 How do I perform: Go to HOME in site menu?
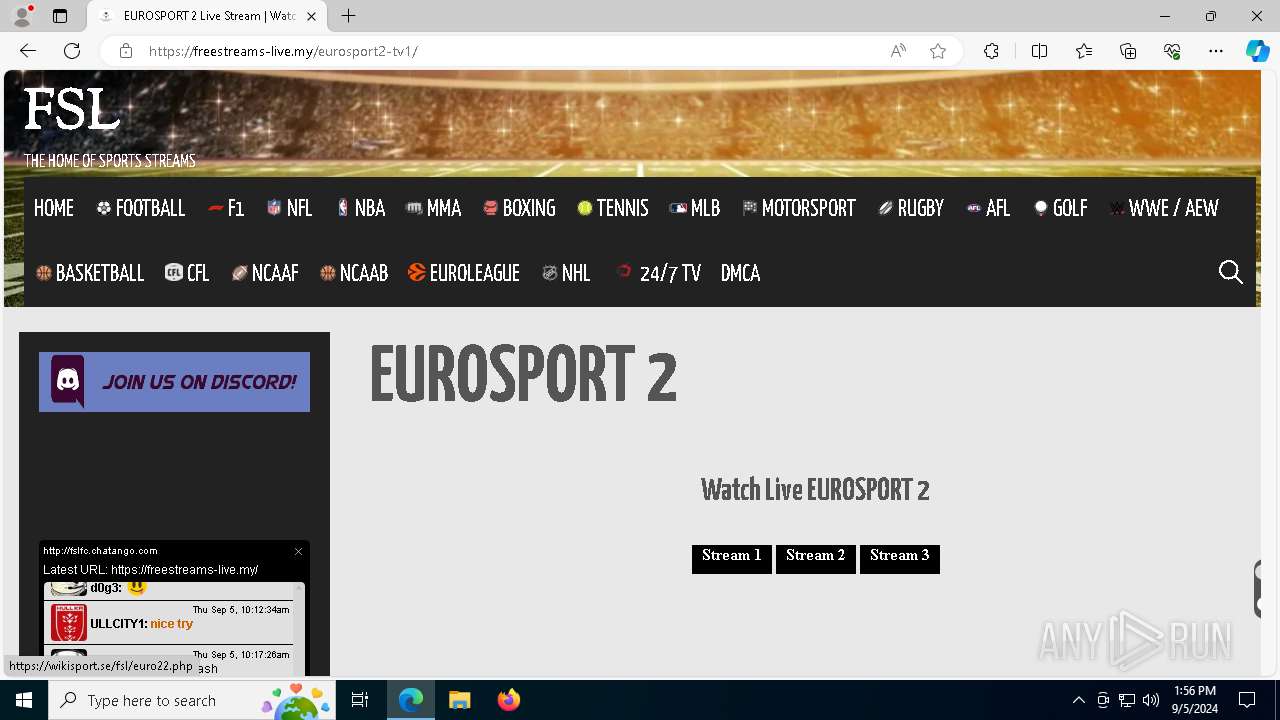coord(54,208)
